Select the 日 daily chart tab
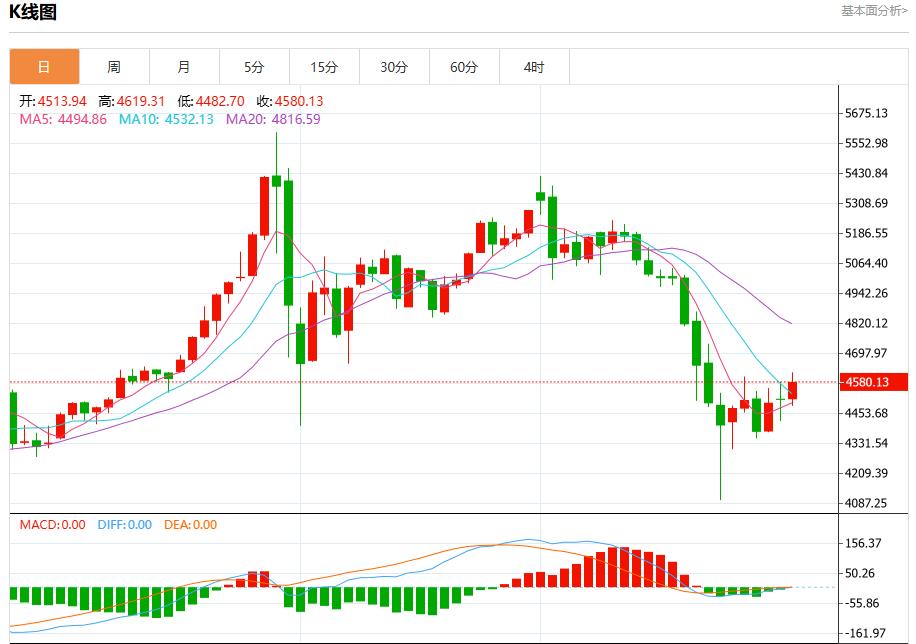 (44, 67)
